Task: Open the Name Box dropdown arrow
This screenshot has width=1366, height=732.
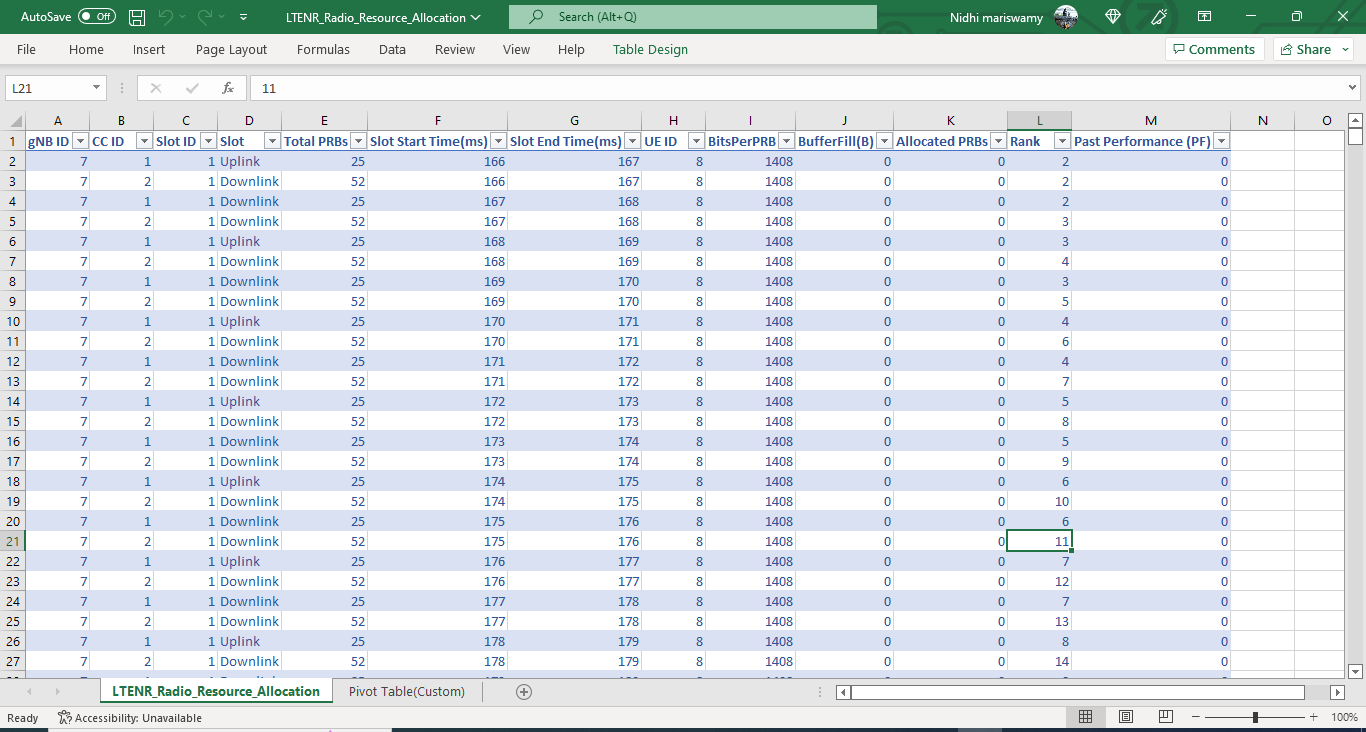Action: tap(96, 88)
